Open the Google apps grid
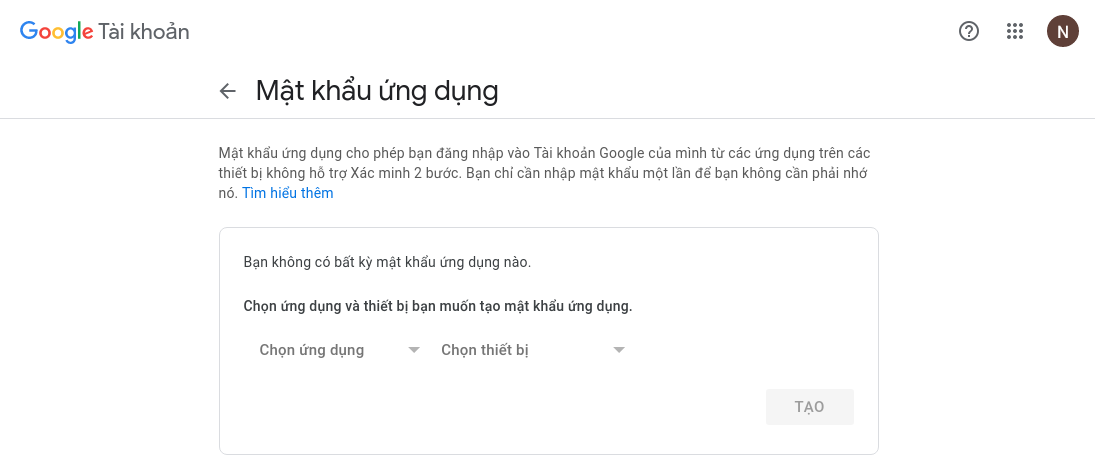Screen dimensions: 1095x461 click(x=1015, y=31)
